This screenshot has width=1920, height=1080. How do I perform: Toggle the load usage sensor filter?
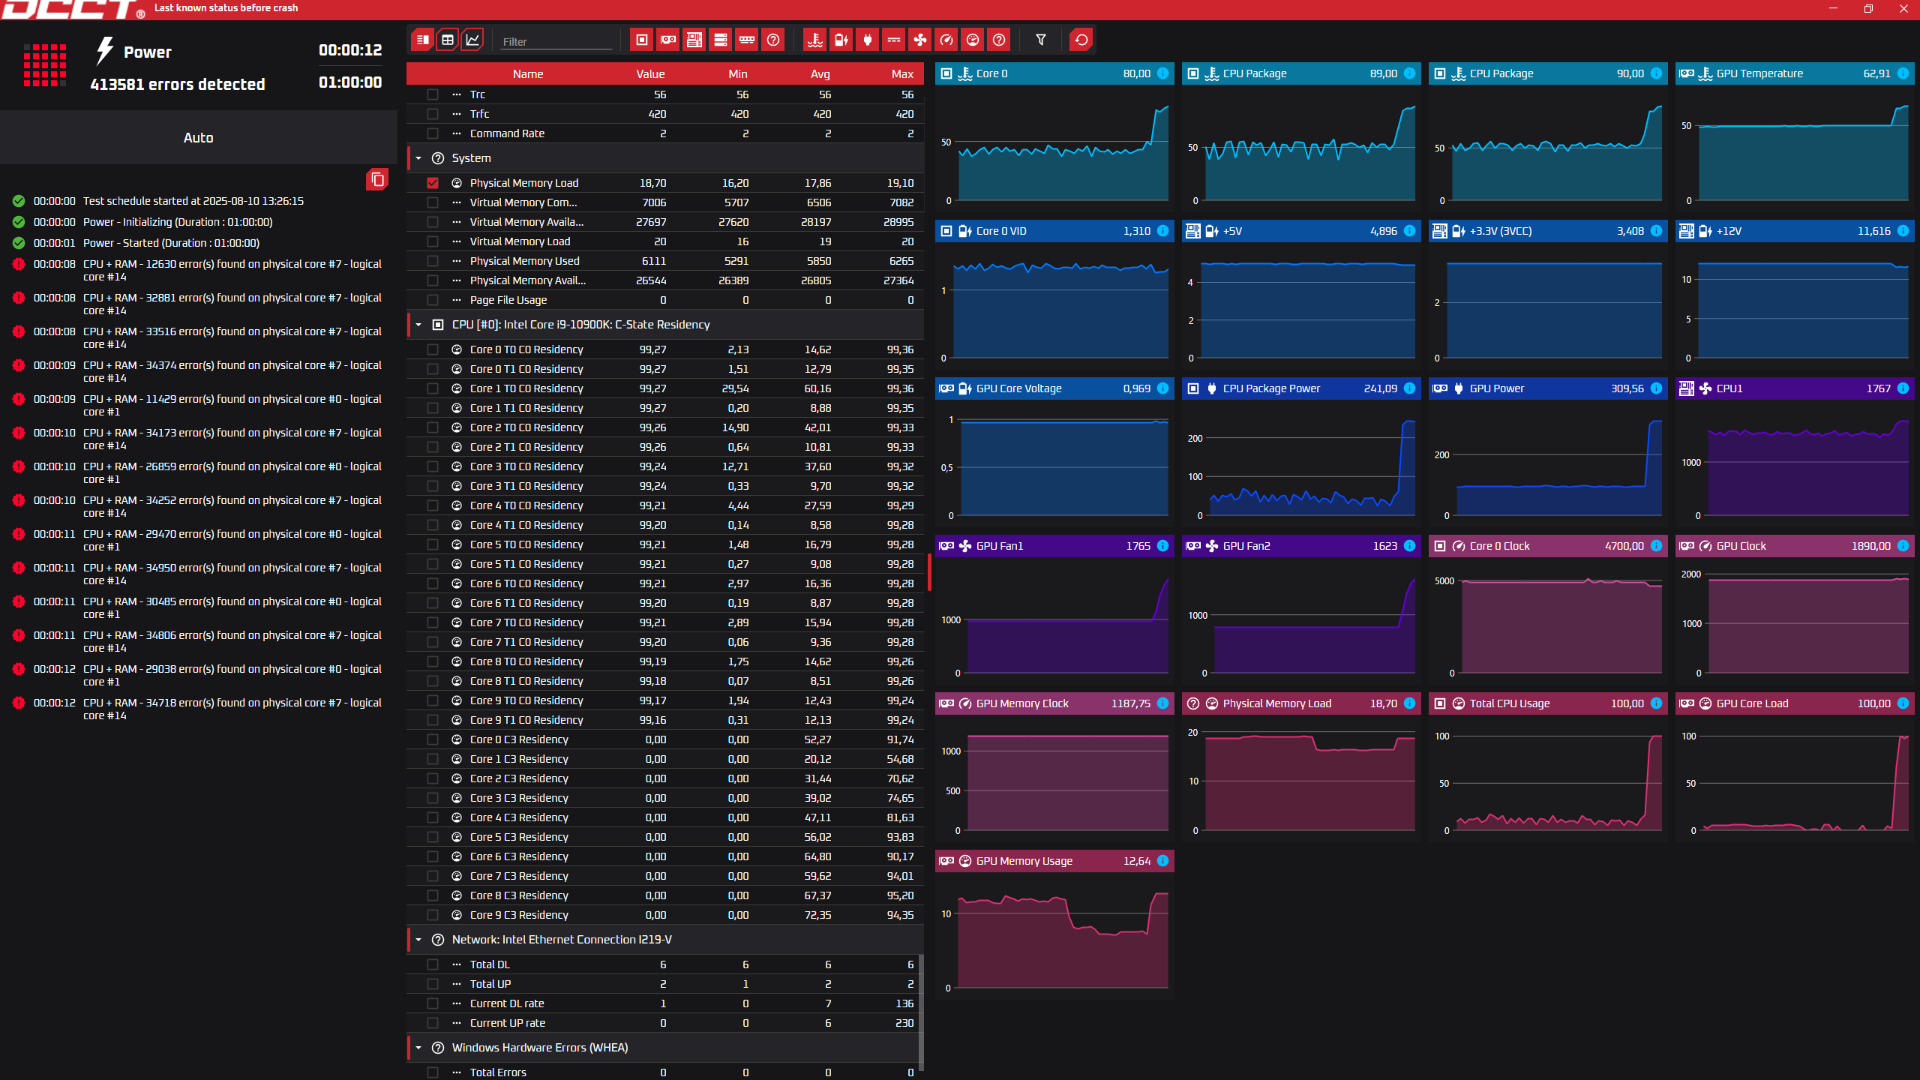972,40
